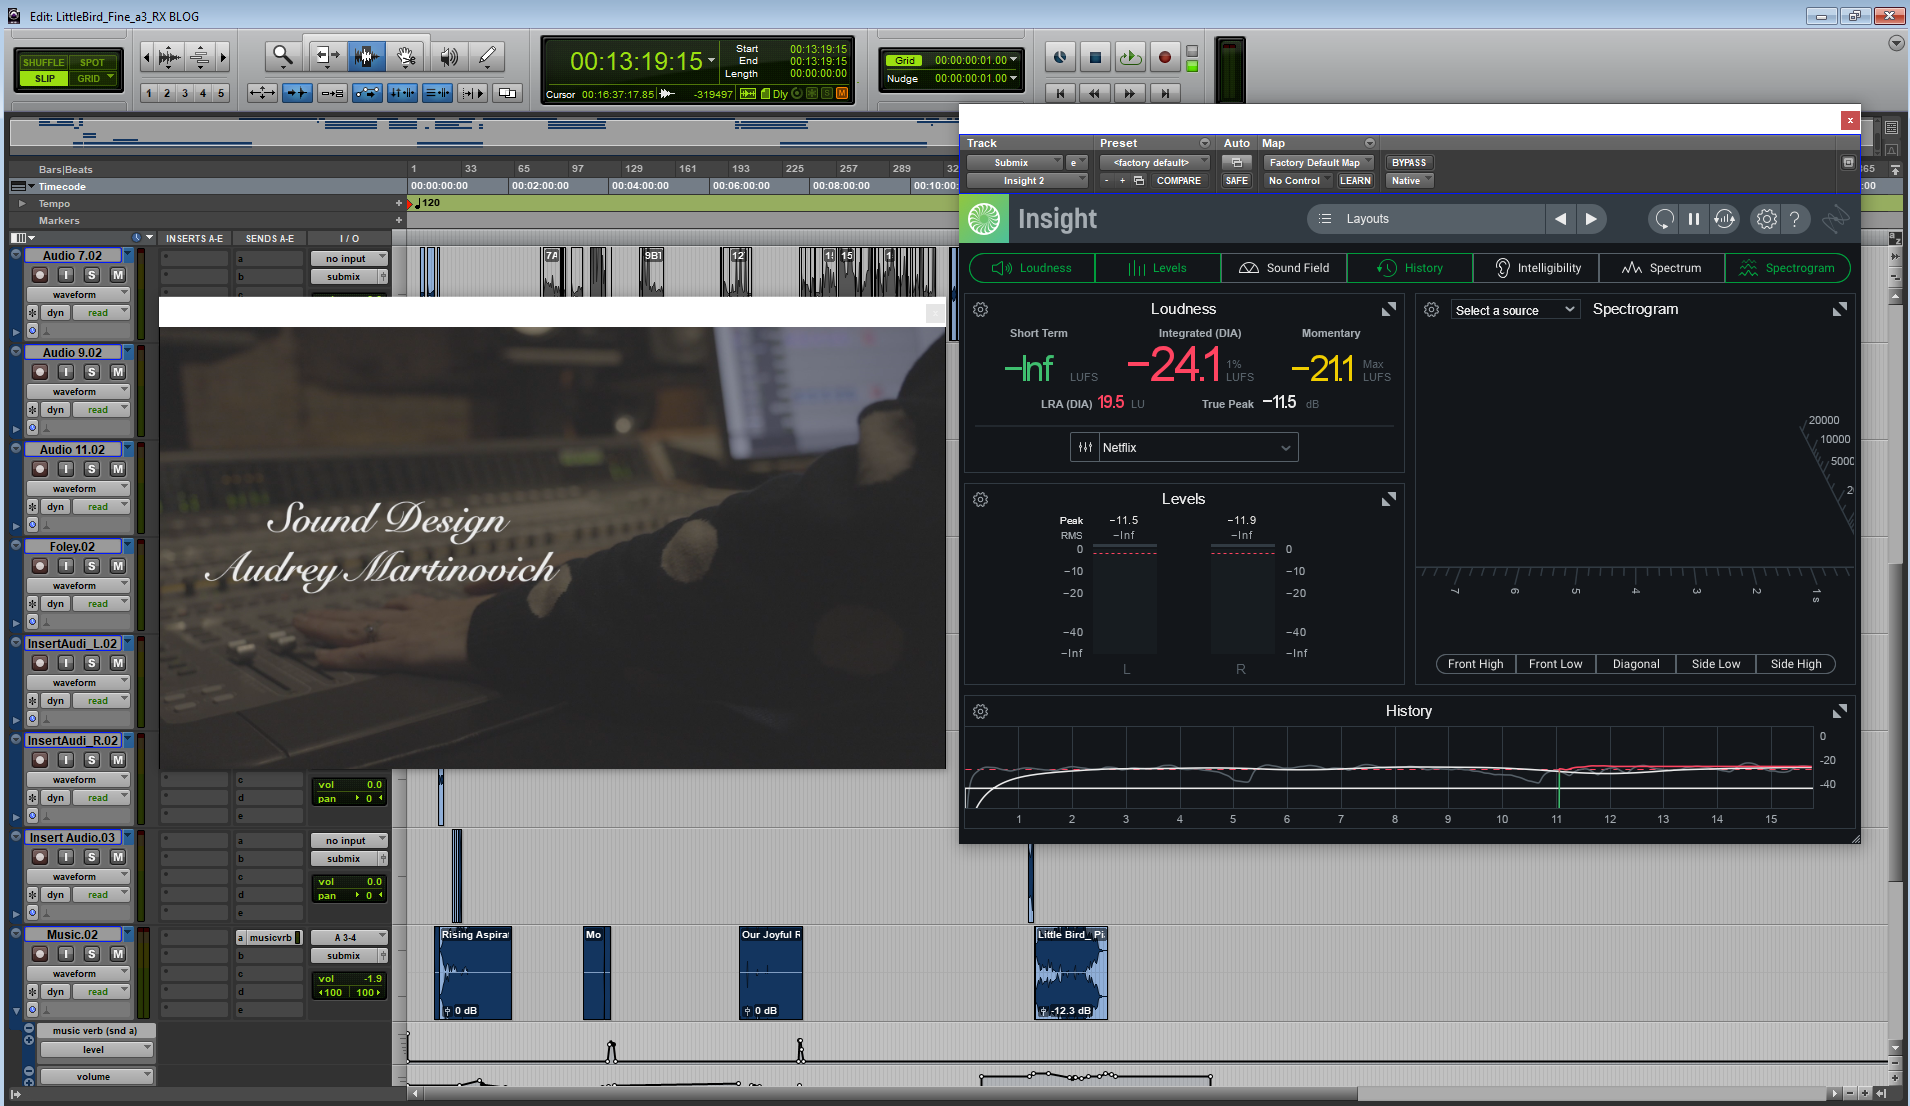Expand the History panel to full size
Screen dimensions: 1910x1106
(1840, 711)
